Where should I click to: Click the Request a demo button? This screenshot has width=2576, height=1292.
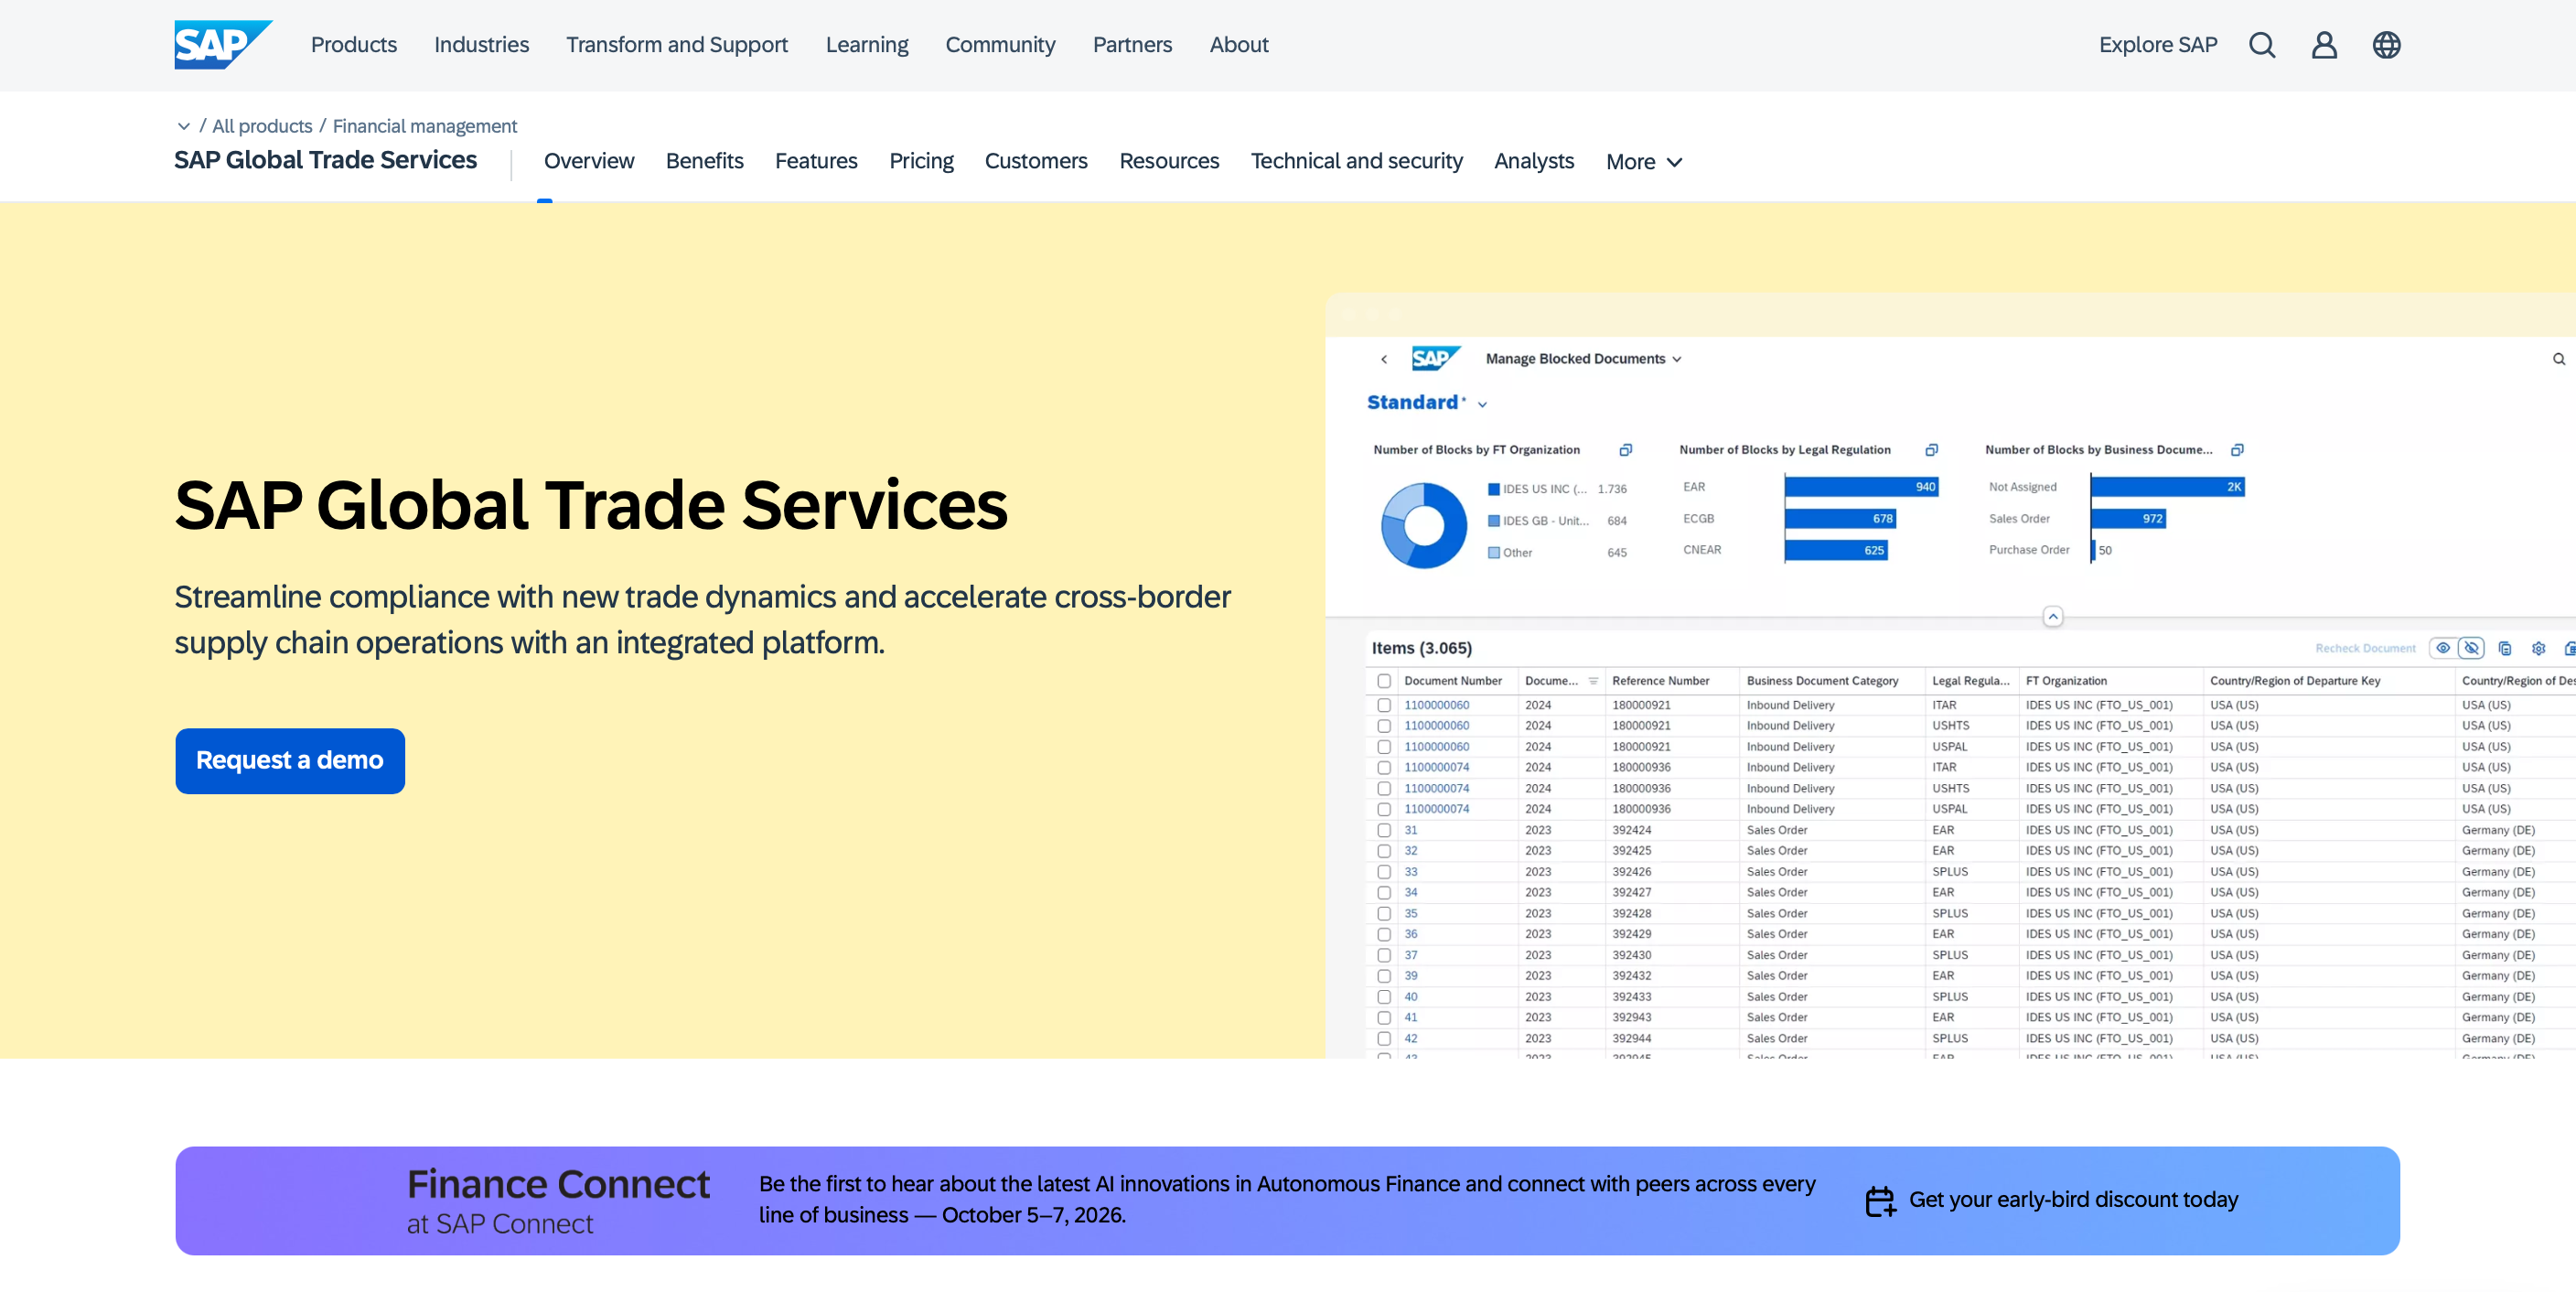tap(290, 761)
